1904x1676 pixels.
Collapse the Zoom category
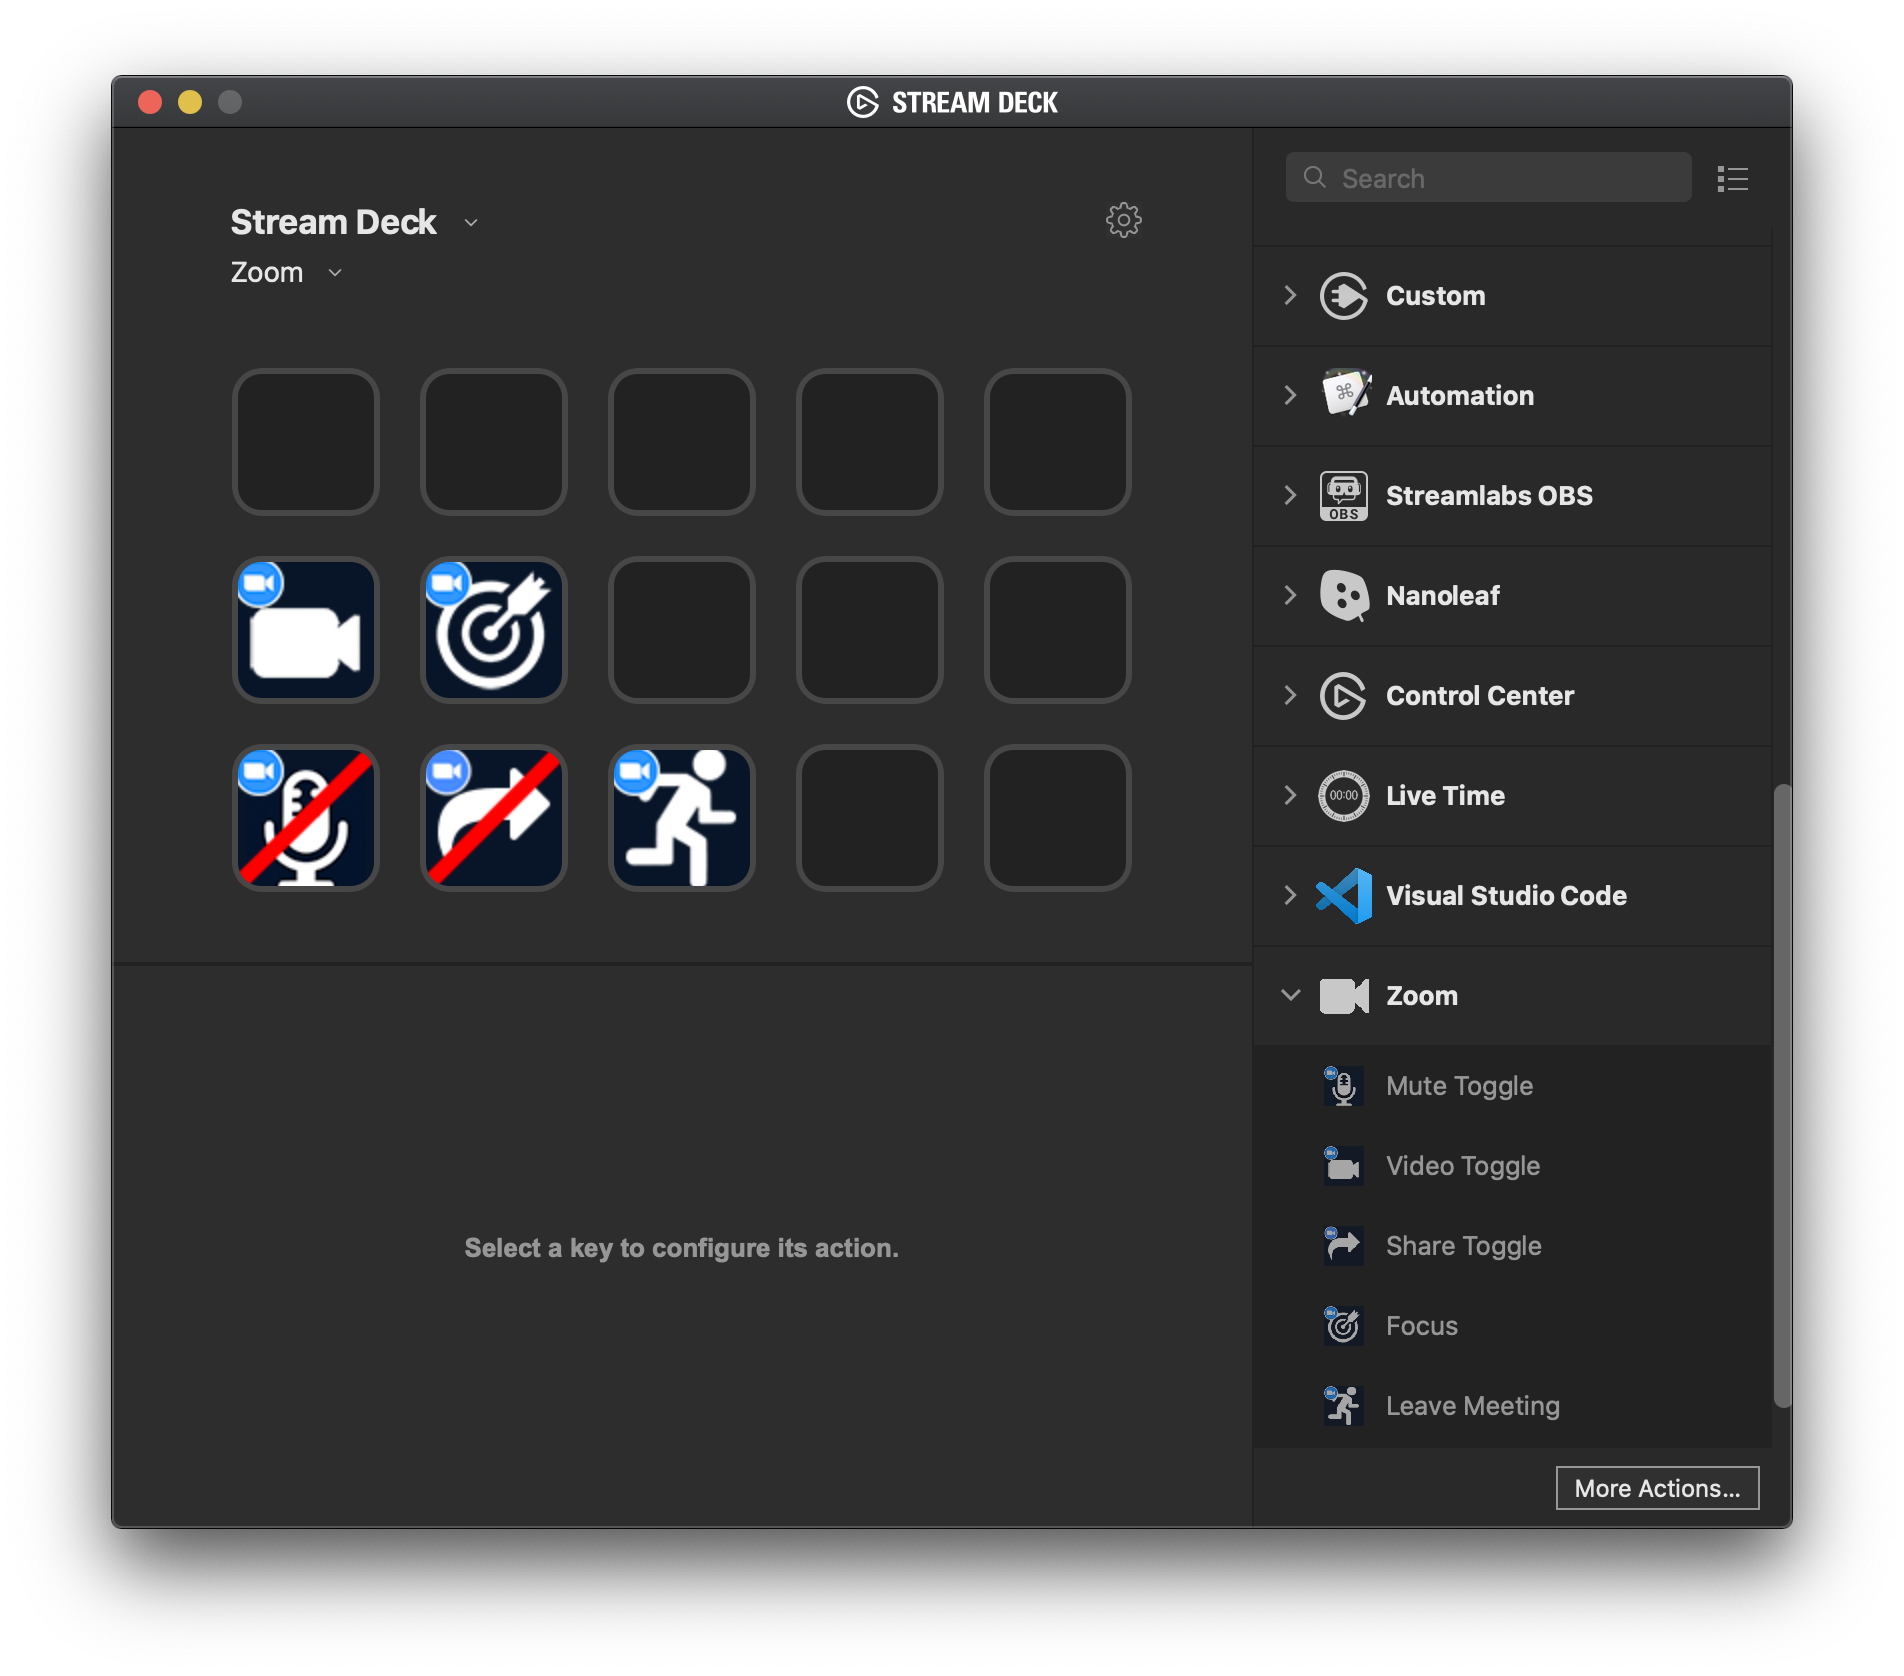pyautogui.click(x=1290, y=996)
